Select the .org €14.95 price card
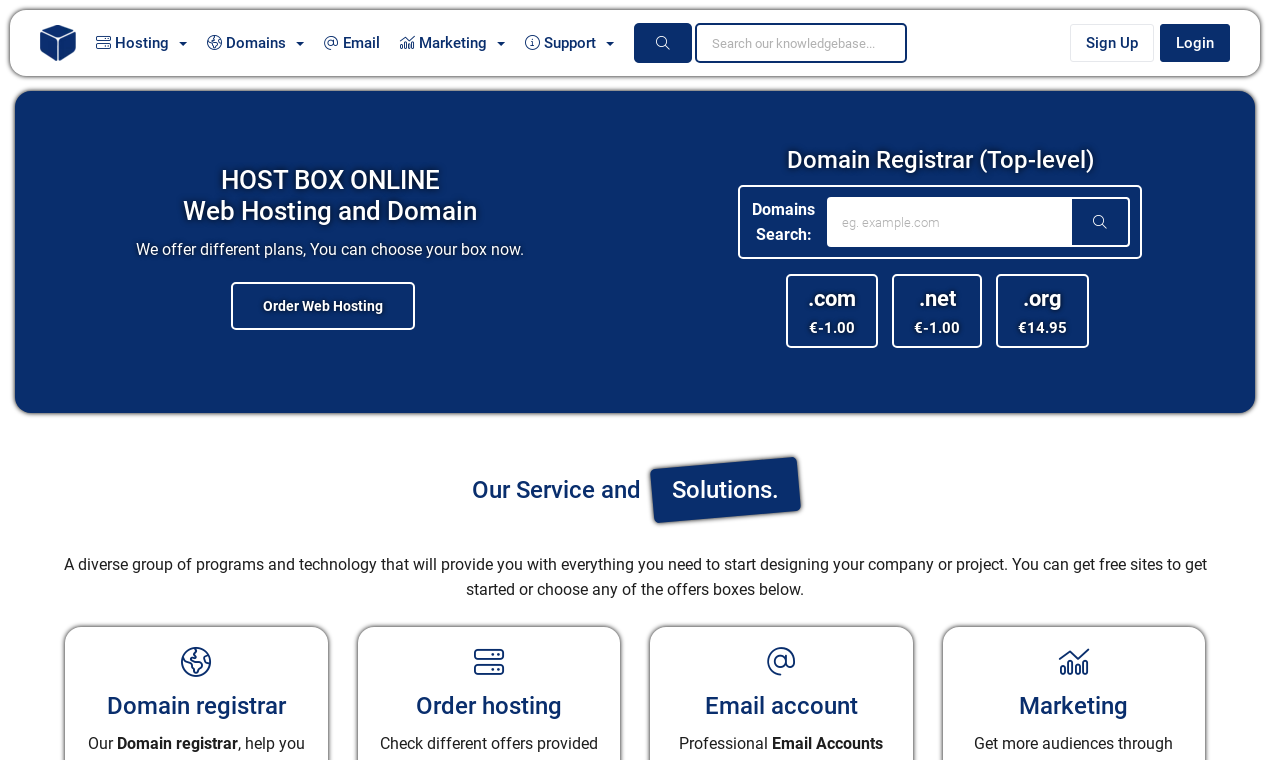Image resolution: width=1270 pixels, height=760 pixels. pyautogui.click(x=1042, y=310)
